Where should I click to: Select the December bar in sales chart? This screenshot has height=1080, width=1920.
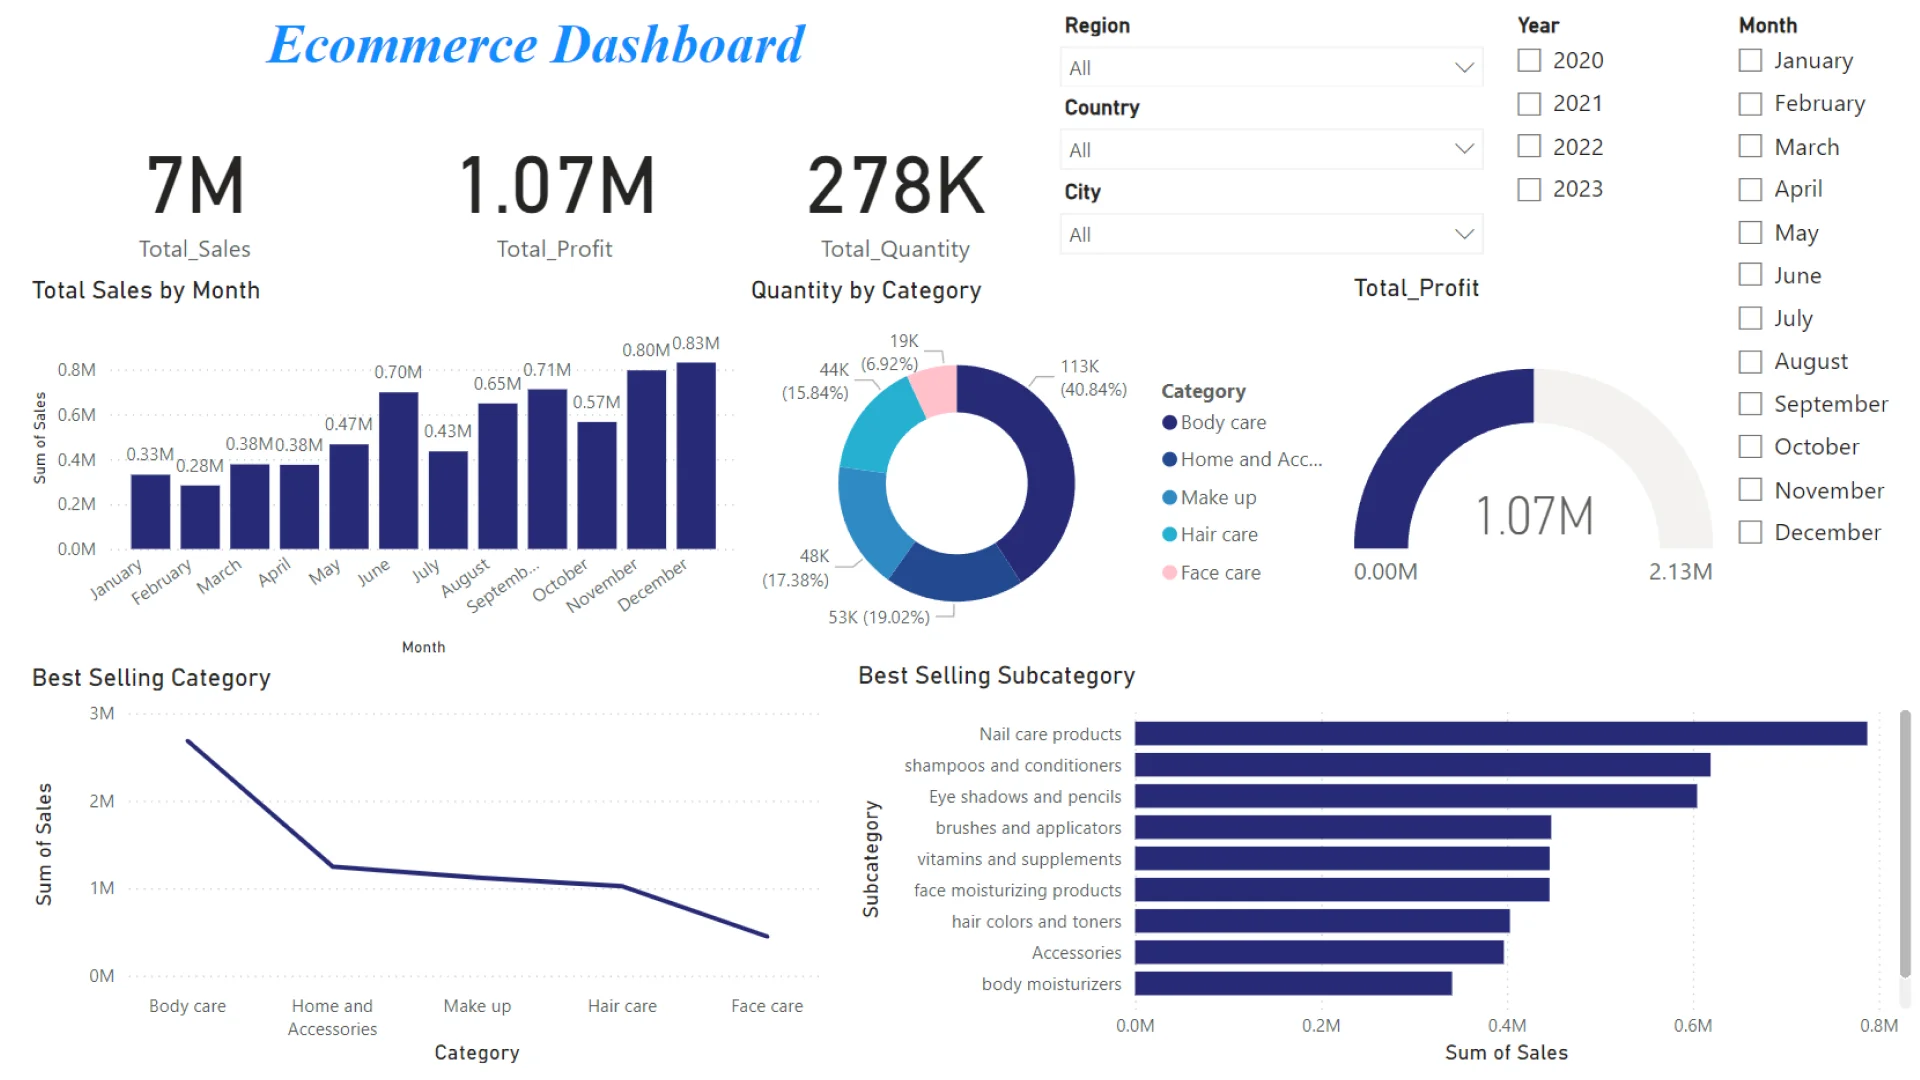click(x=696, y=456)
